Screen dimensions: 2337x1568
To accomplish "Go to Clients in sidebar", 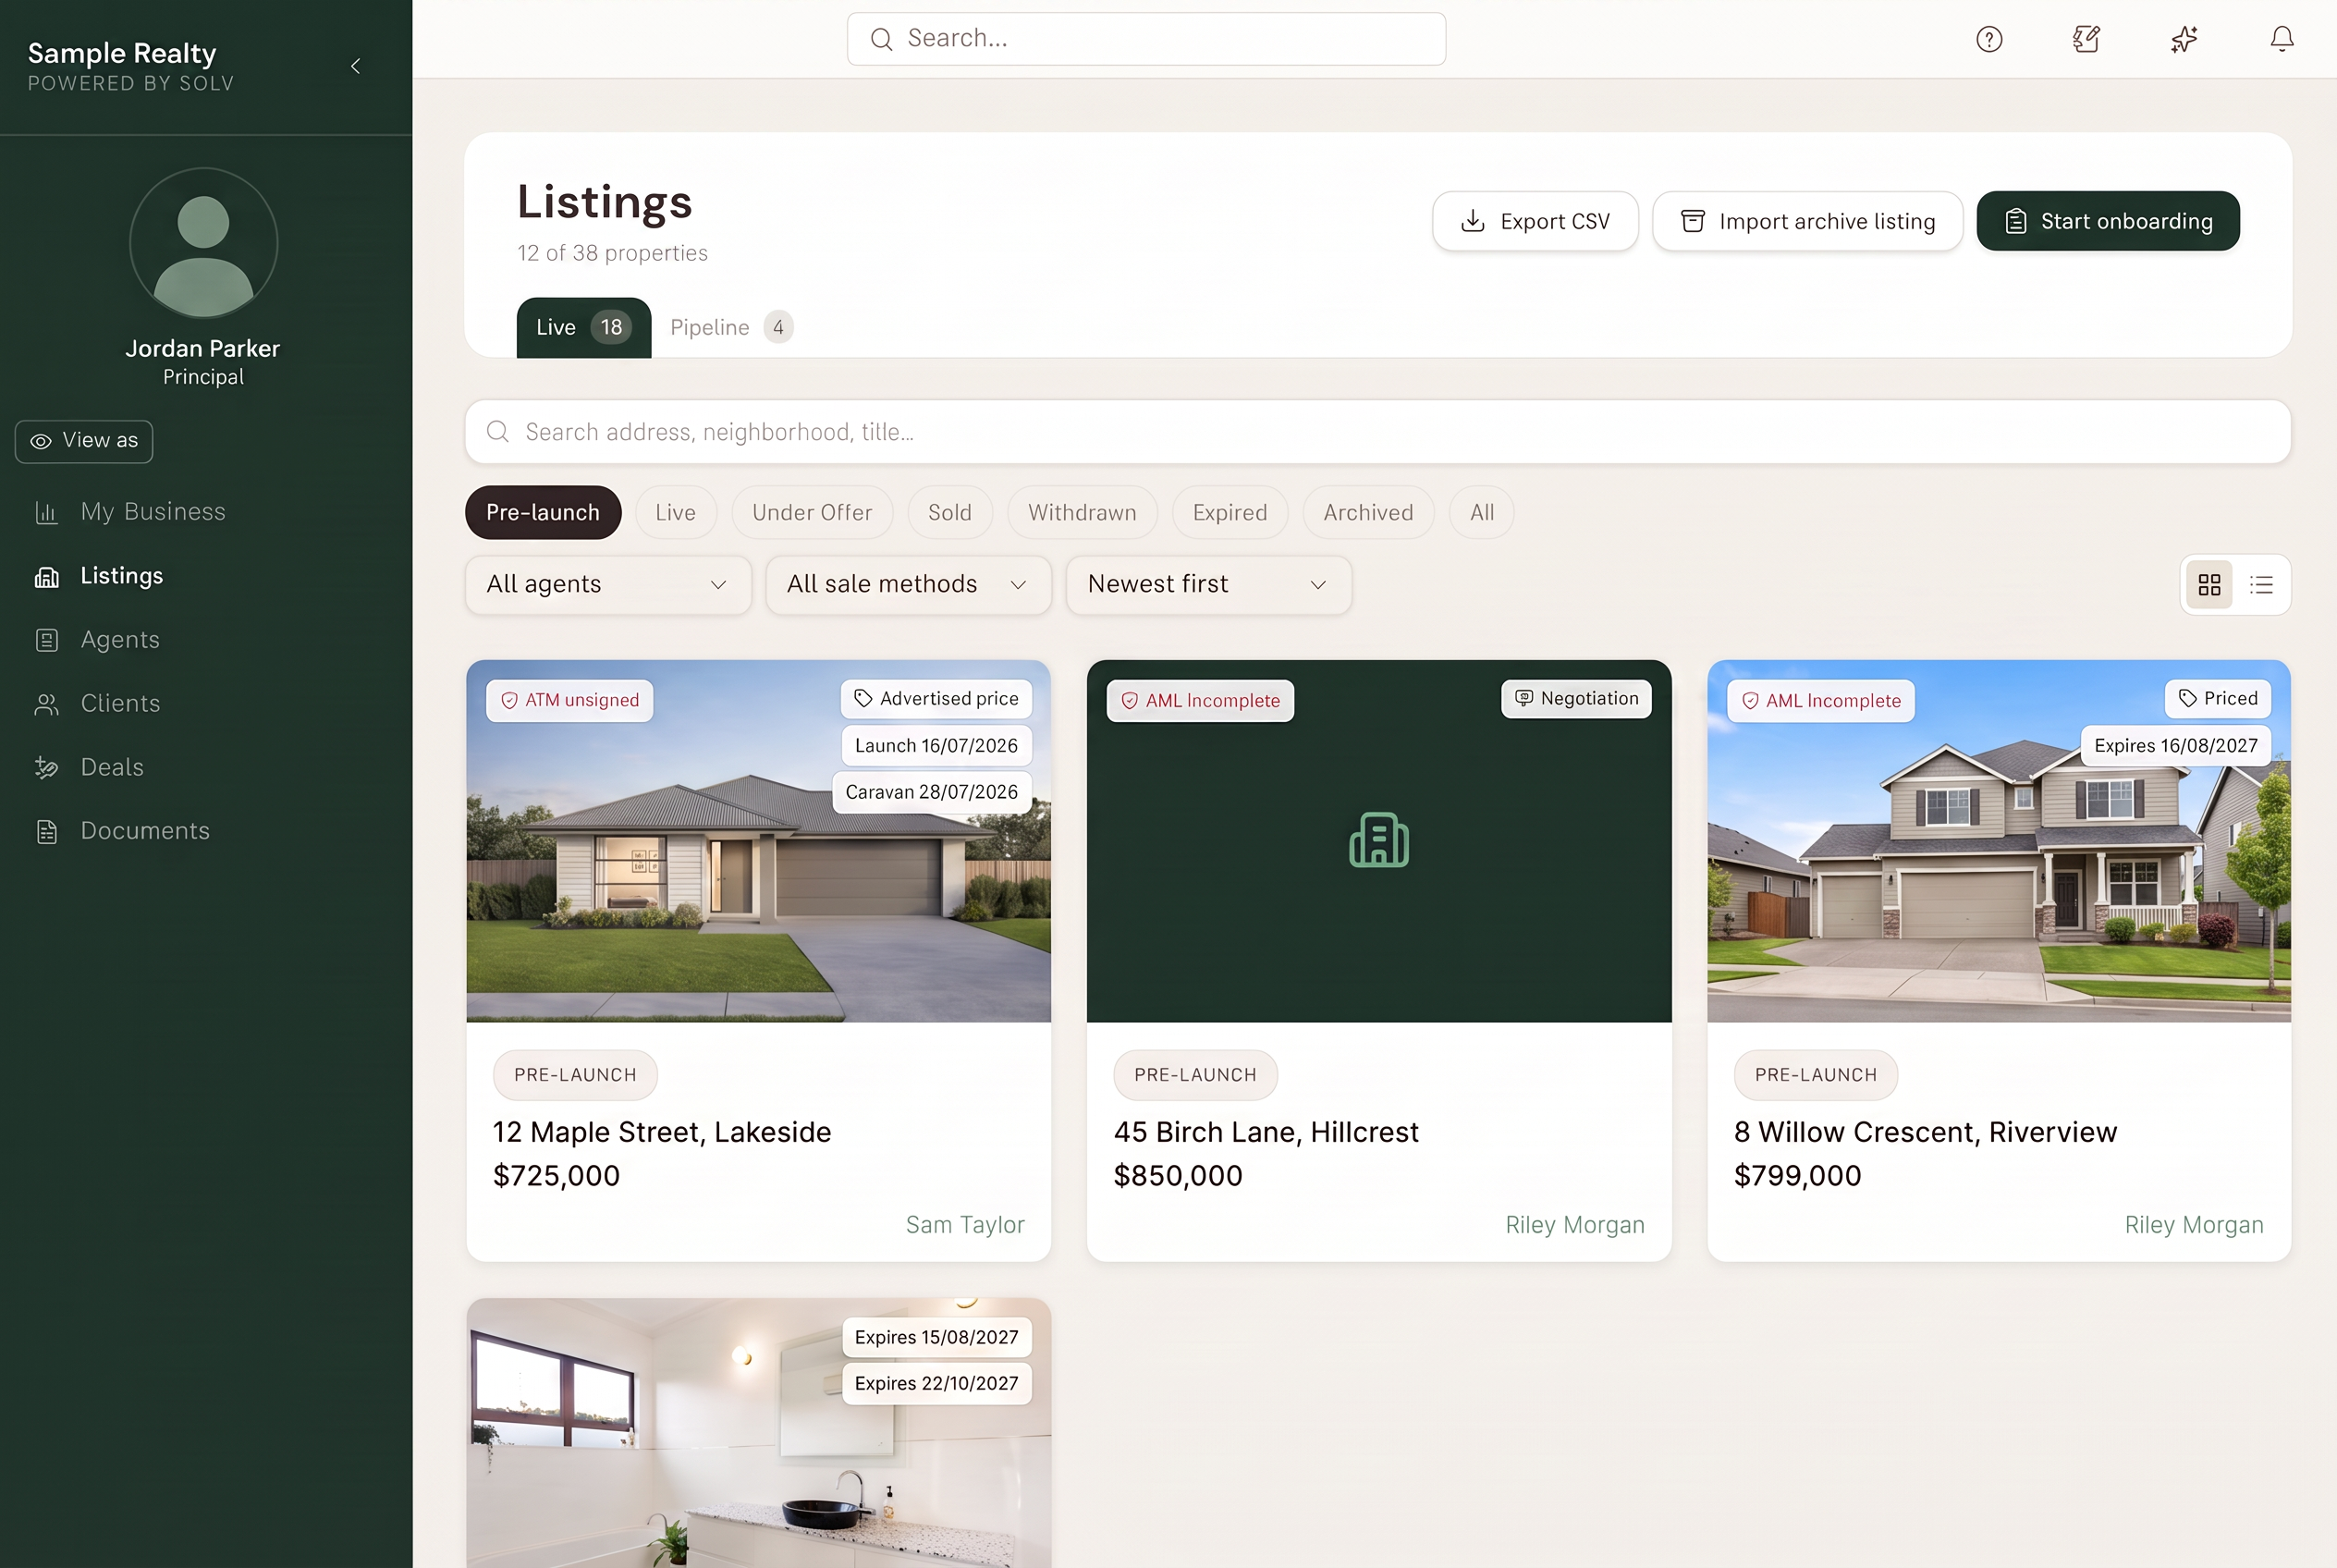I will [x=120, y=704].
